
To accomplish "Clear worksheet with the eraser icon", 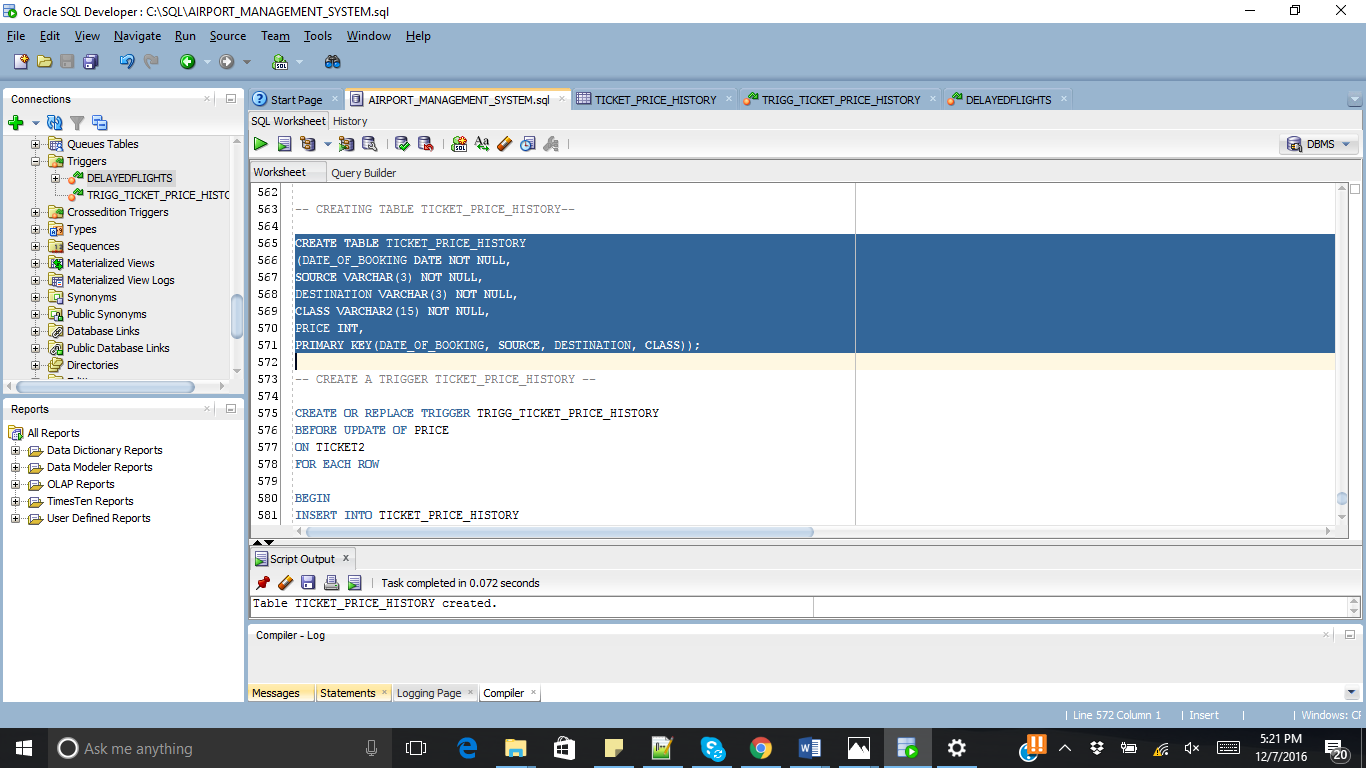I will [504, 144].
